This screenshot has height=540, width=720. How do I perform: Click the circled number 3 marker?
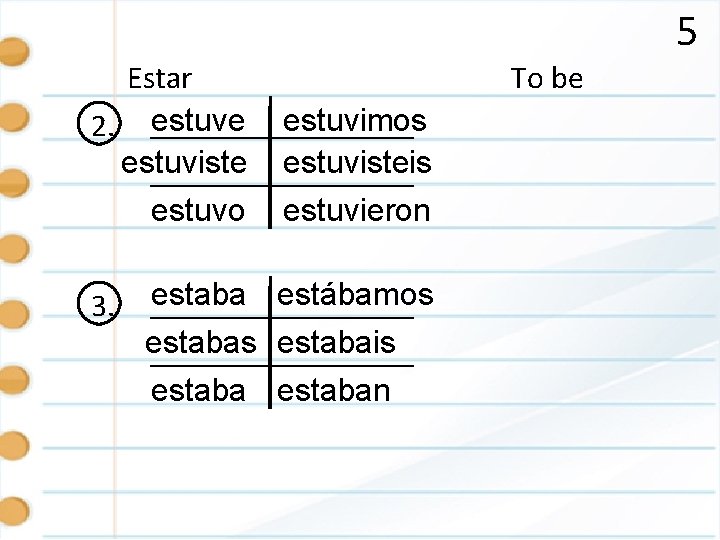99,303
